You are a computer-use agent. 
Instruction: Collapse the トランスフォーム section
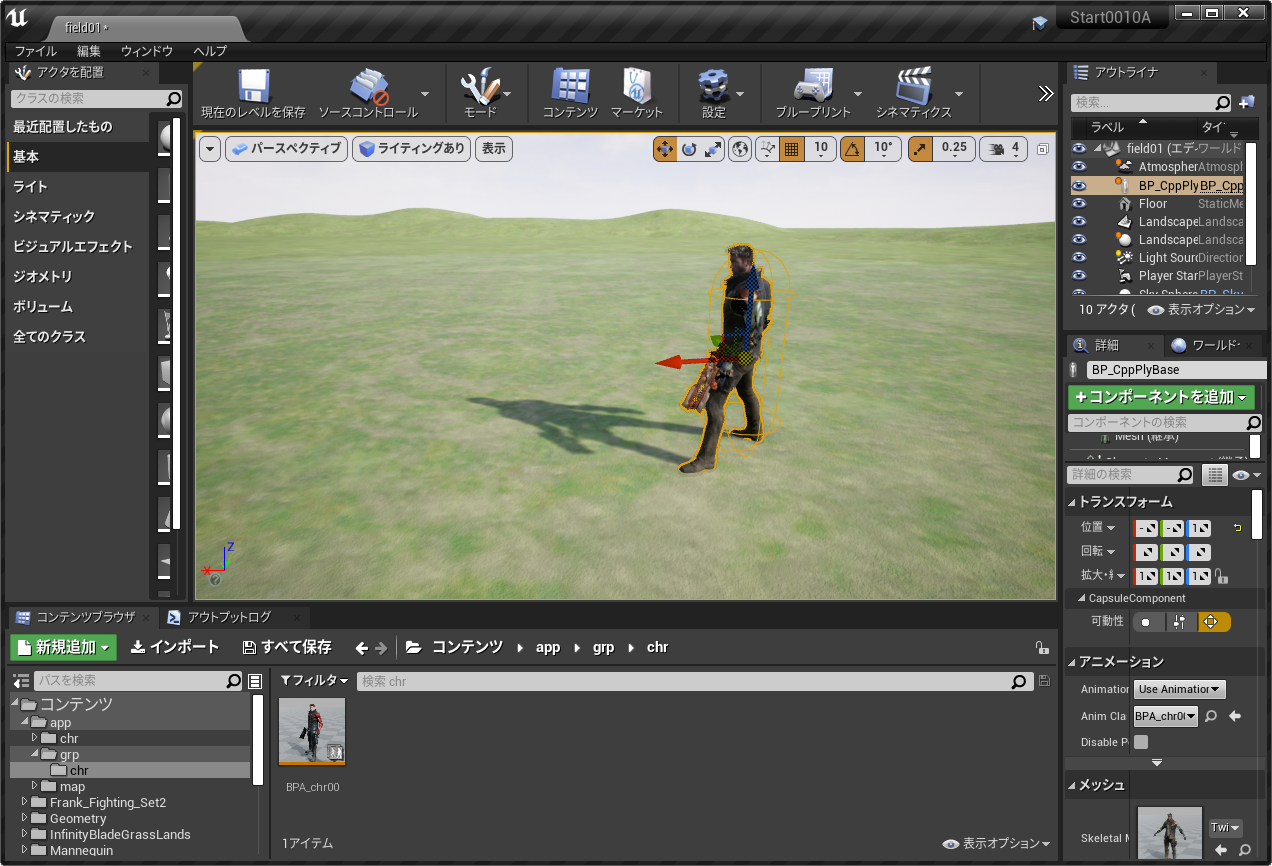click(1073, 502)
